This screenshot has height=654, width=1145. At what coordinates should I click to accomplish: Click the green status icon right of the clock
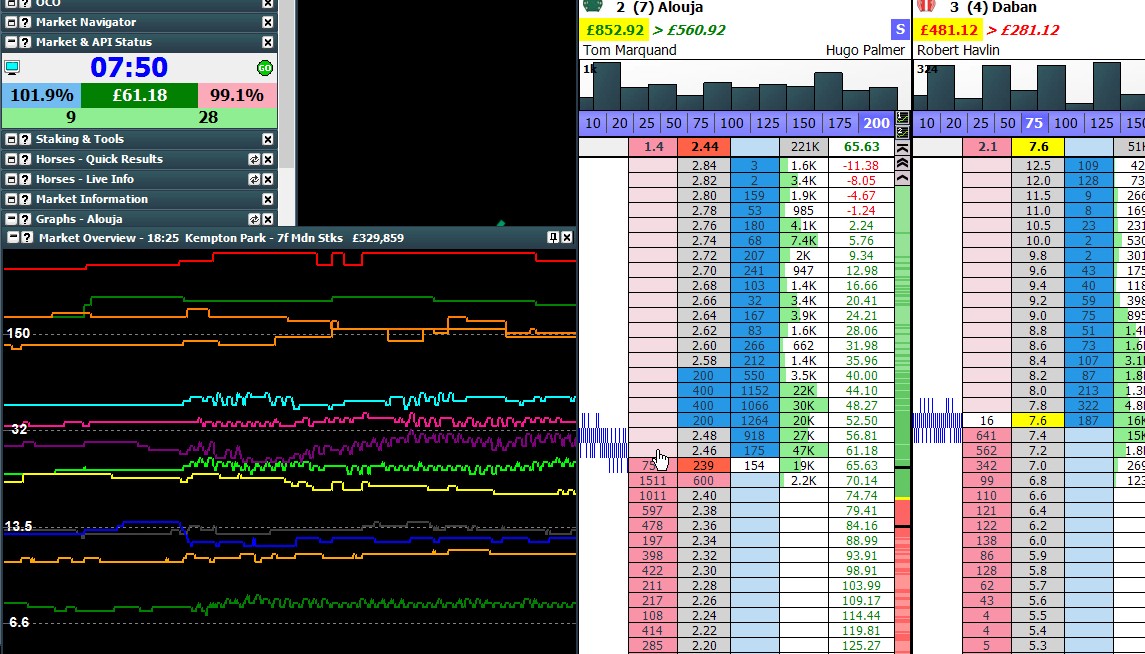265,66
